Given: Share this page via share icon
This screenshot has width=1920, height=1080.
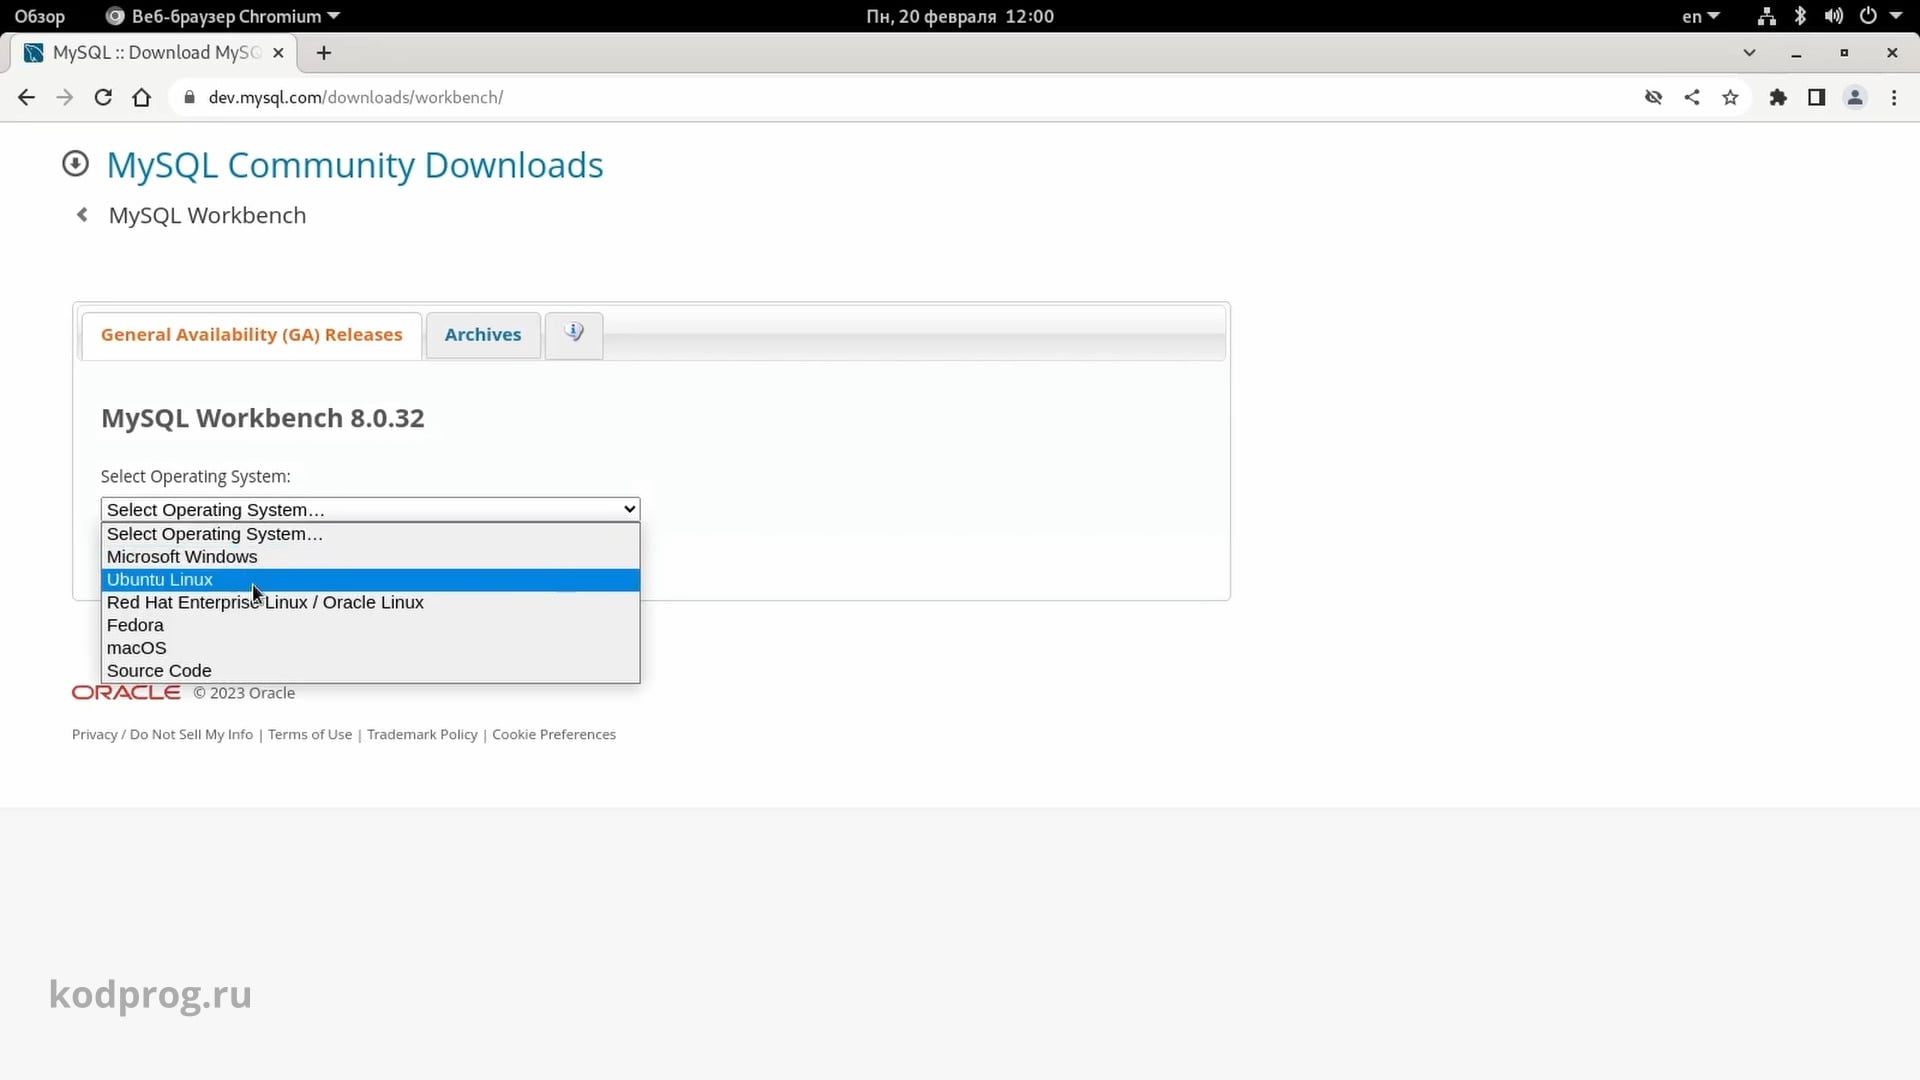Looking at the screenshot, I should (1692, 97).
